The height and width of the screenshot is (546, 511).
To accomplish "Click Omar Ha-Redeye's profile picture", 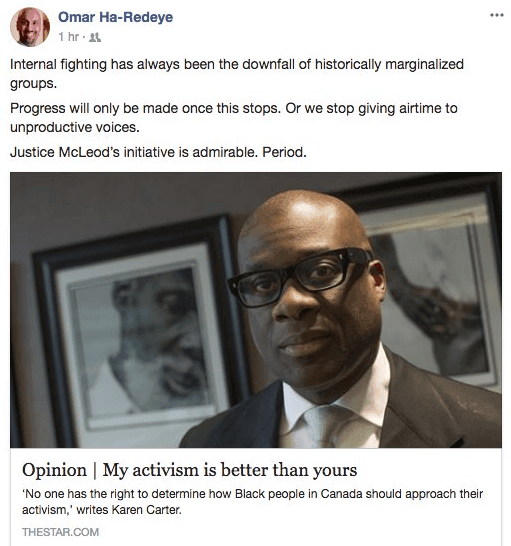I will (x=30, y=27).
